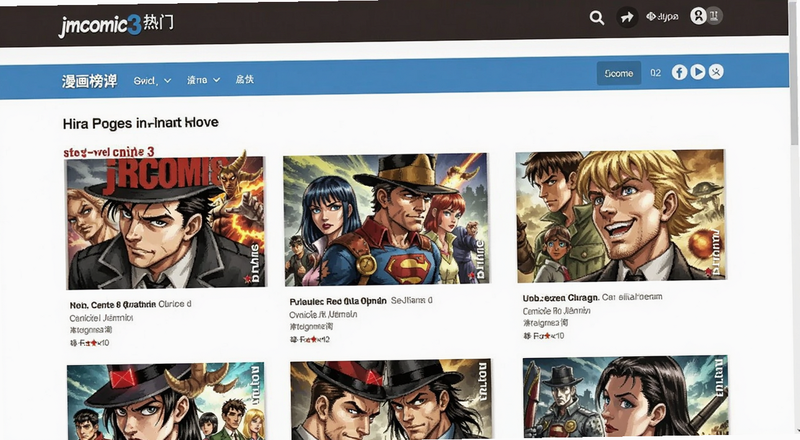800x440 pixels.
Task: Open the blond smiling man cover thumbnail
Action: click(x=620, y=216)
